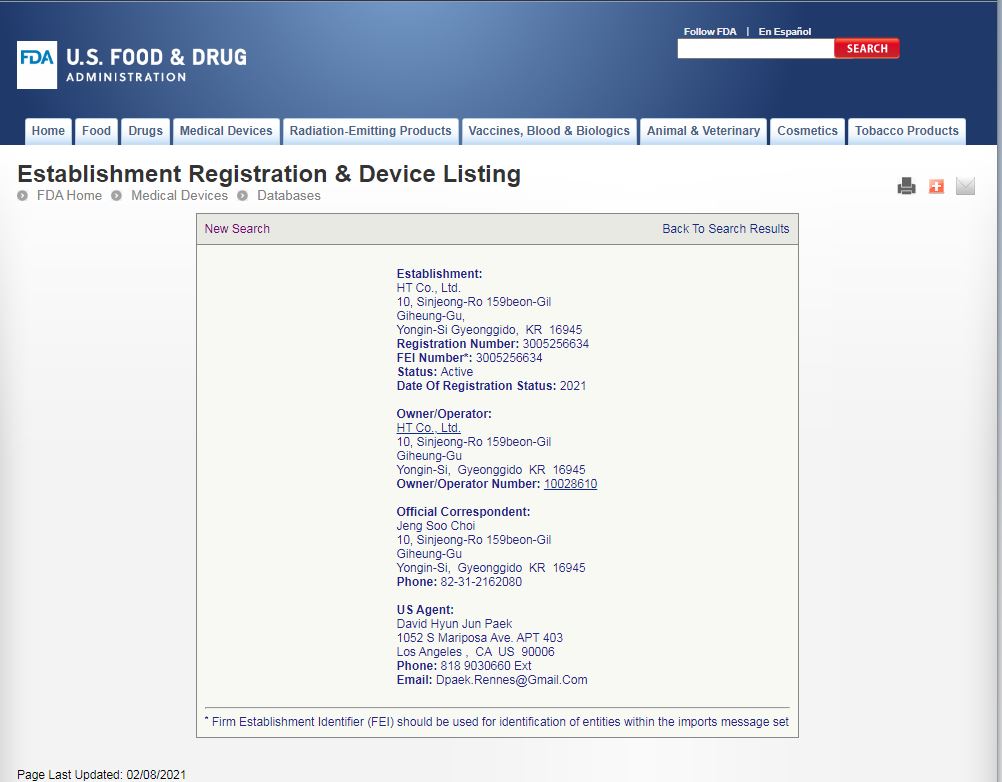Return via Back To Search Results link
1002x782 pixels.
tap(725, 229)
